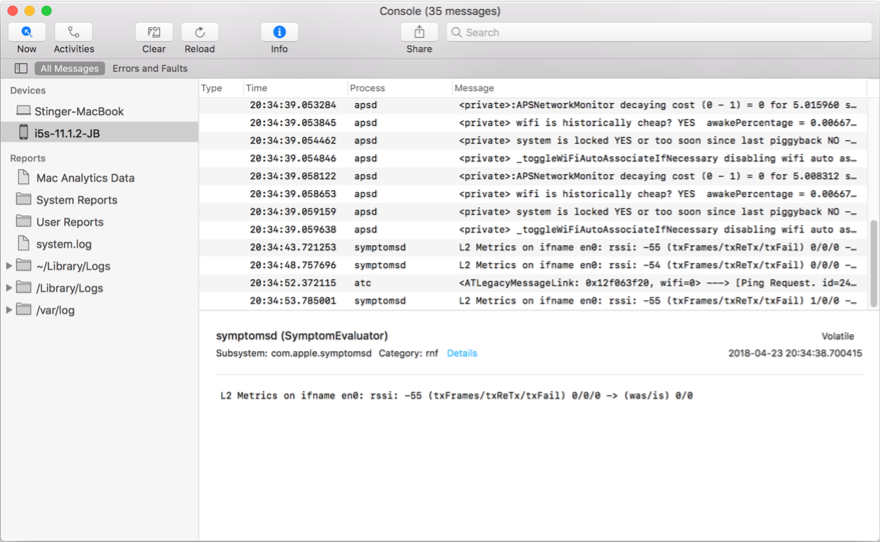Toggle the sidebar visibility icon
Viewport: 881px width, 543px height.
[21, 69]
